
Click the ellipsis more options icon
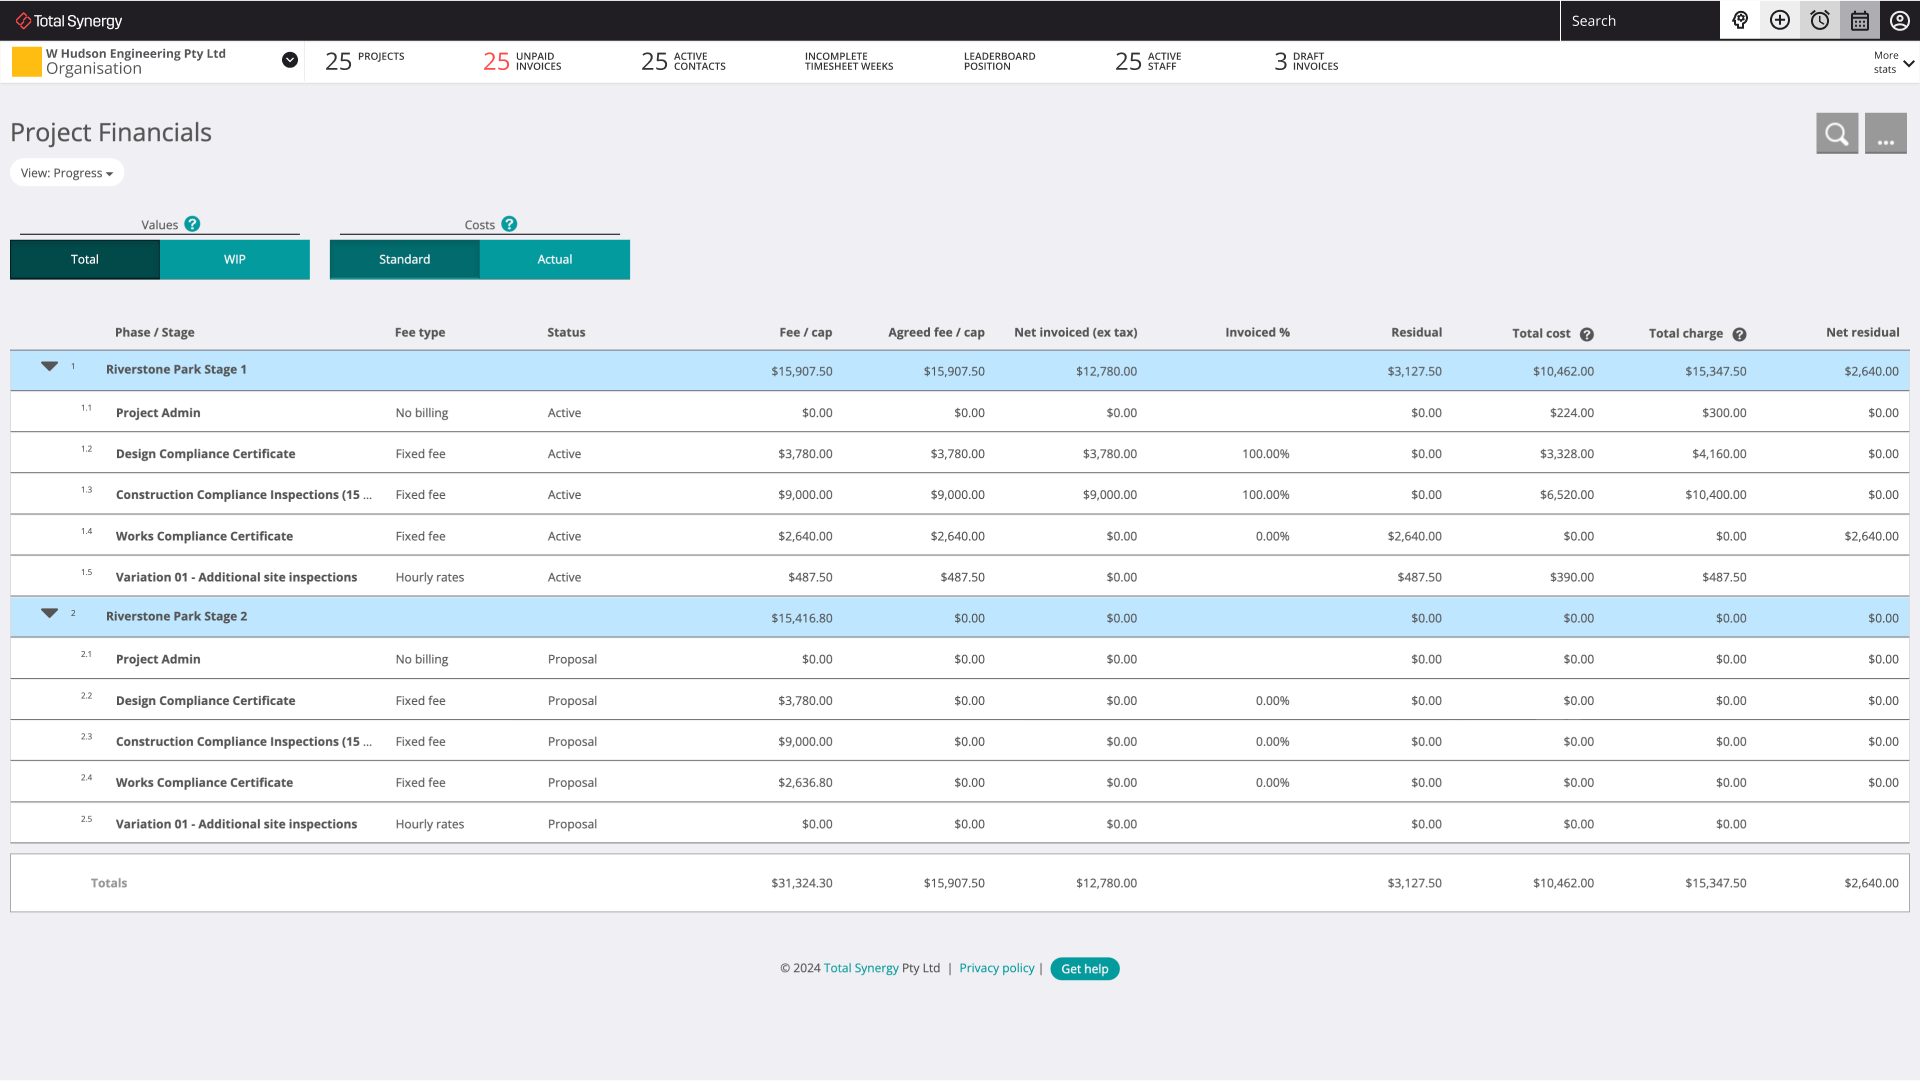tap(1886, 132)
